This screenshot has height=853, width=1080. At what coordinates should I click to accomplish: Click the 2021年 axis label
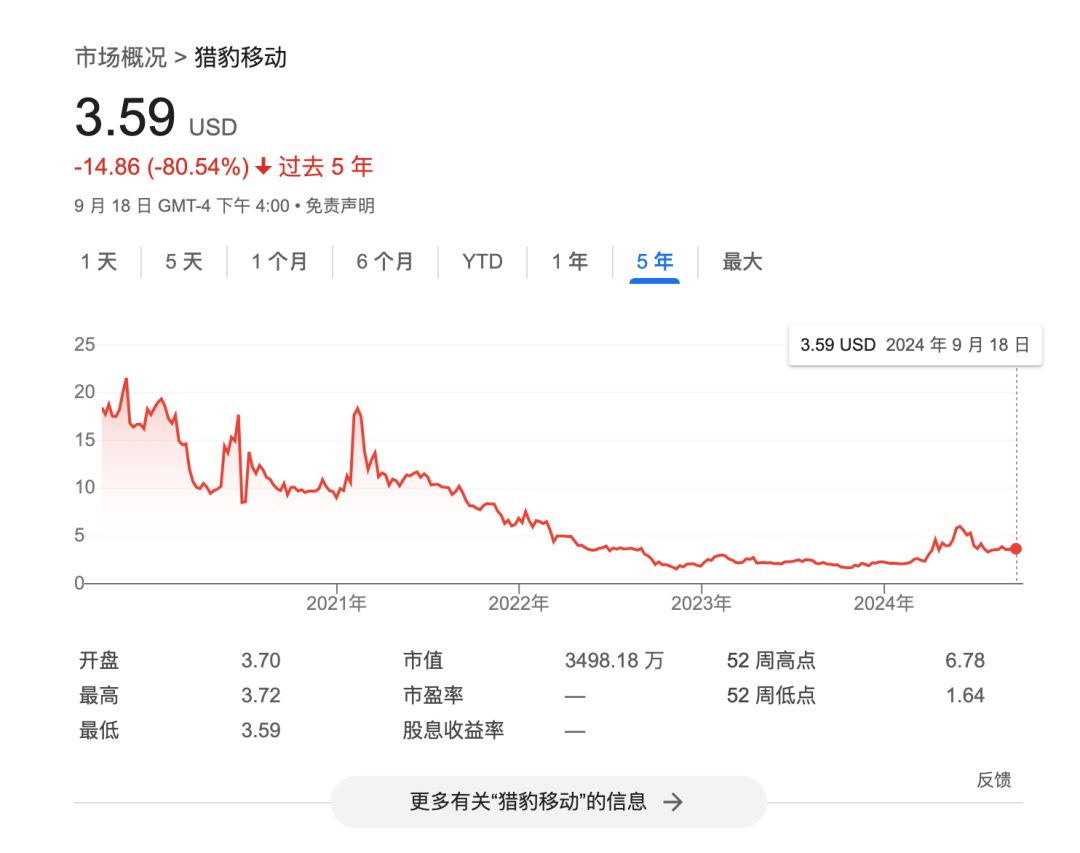click(x=336, y=604)
